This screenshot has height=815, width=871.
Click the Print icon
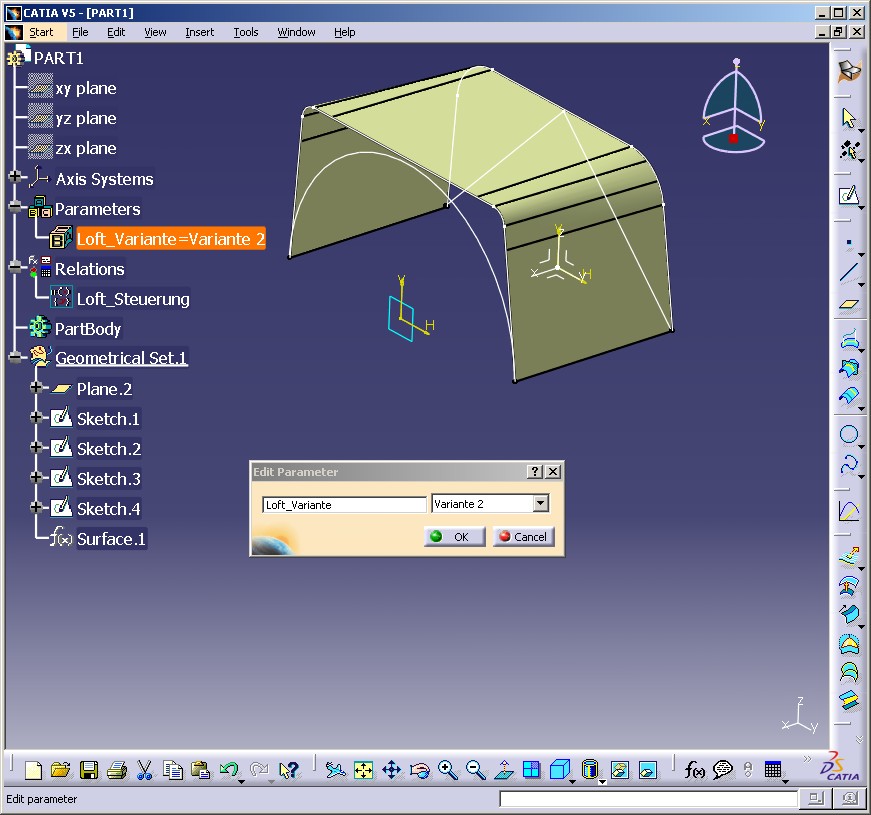[117, 770]
